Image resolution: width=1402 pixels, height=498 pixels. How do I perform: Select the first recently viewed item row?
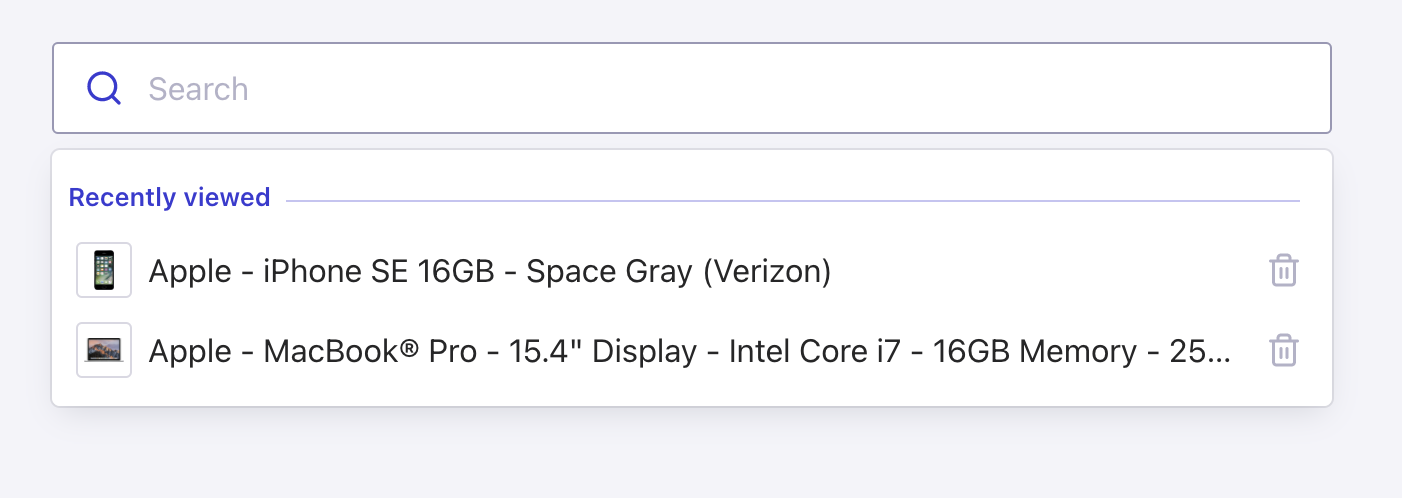660,271
